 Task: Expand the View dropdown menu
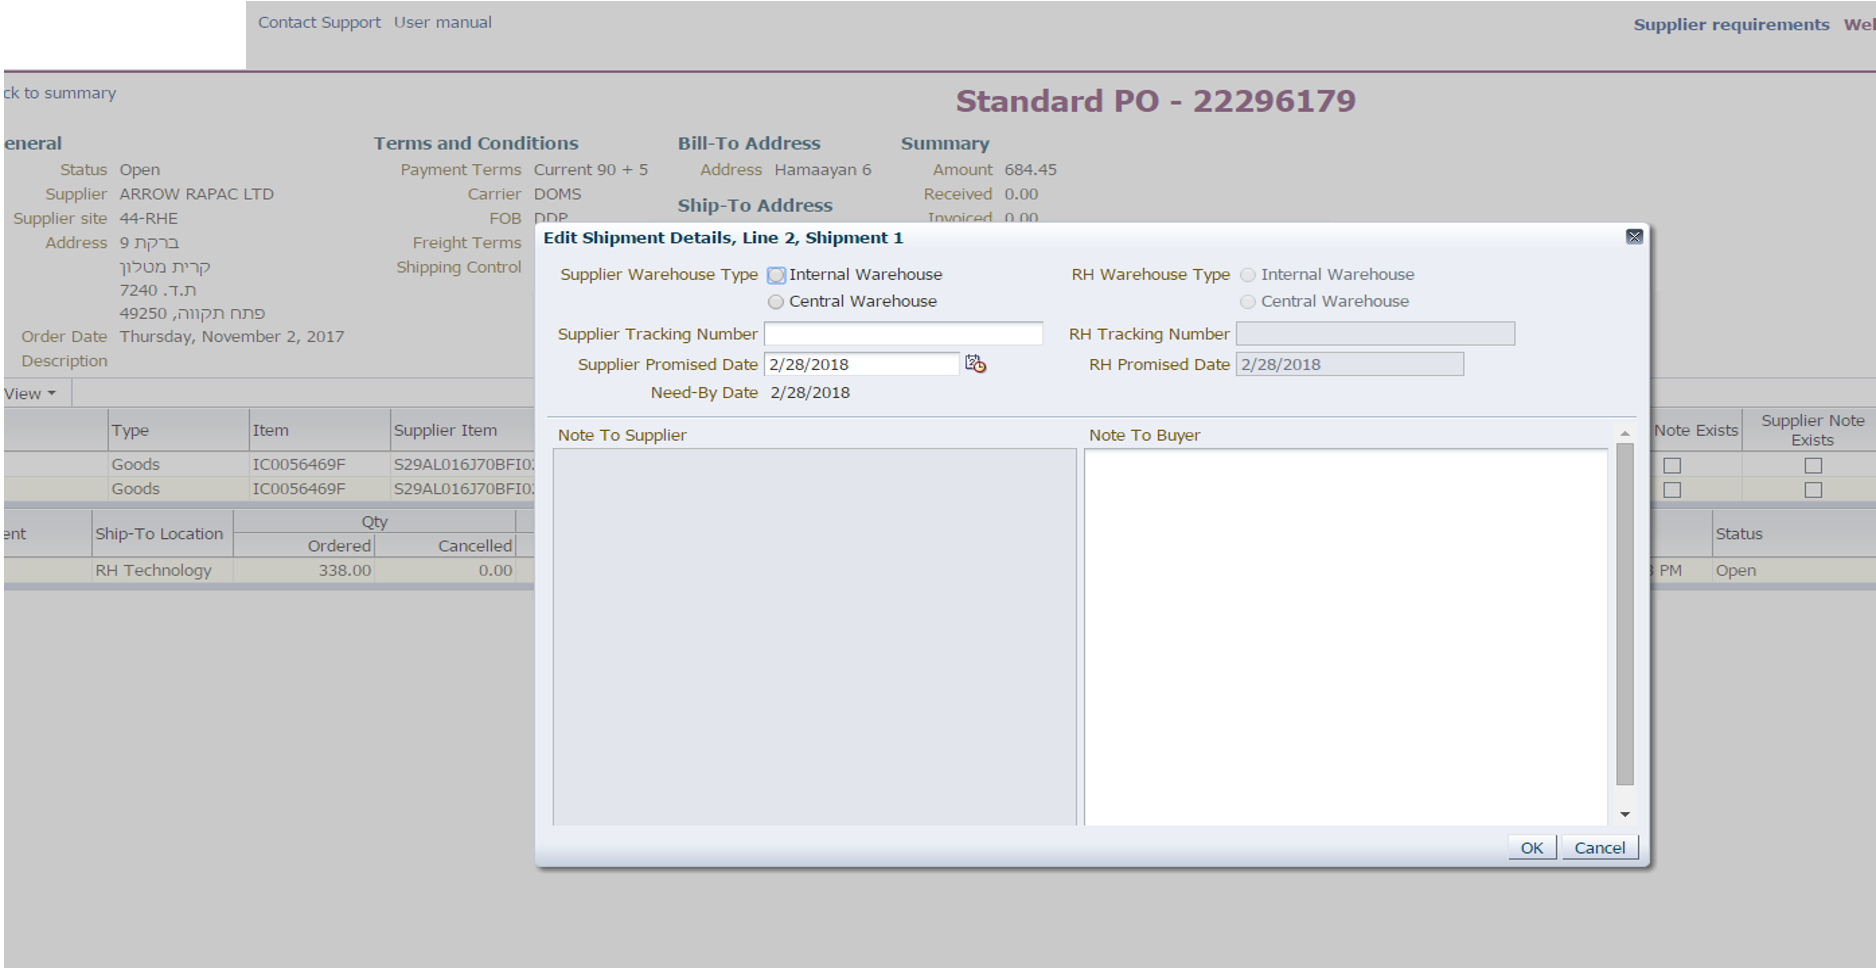point(30,394)
